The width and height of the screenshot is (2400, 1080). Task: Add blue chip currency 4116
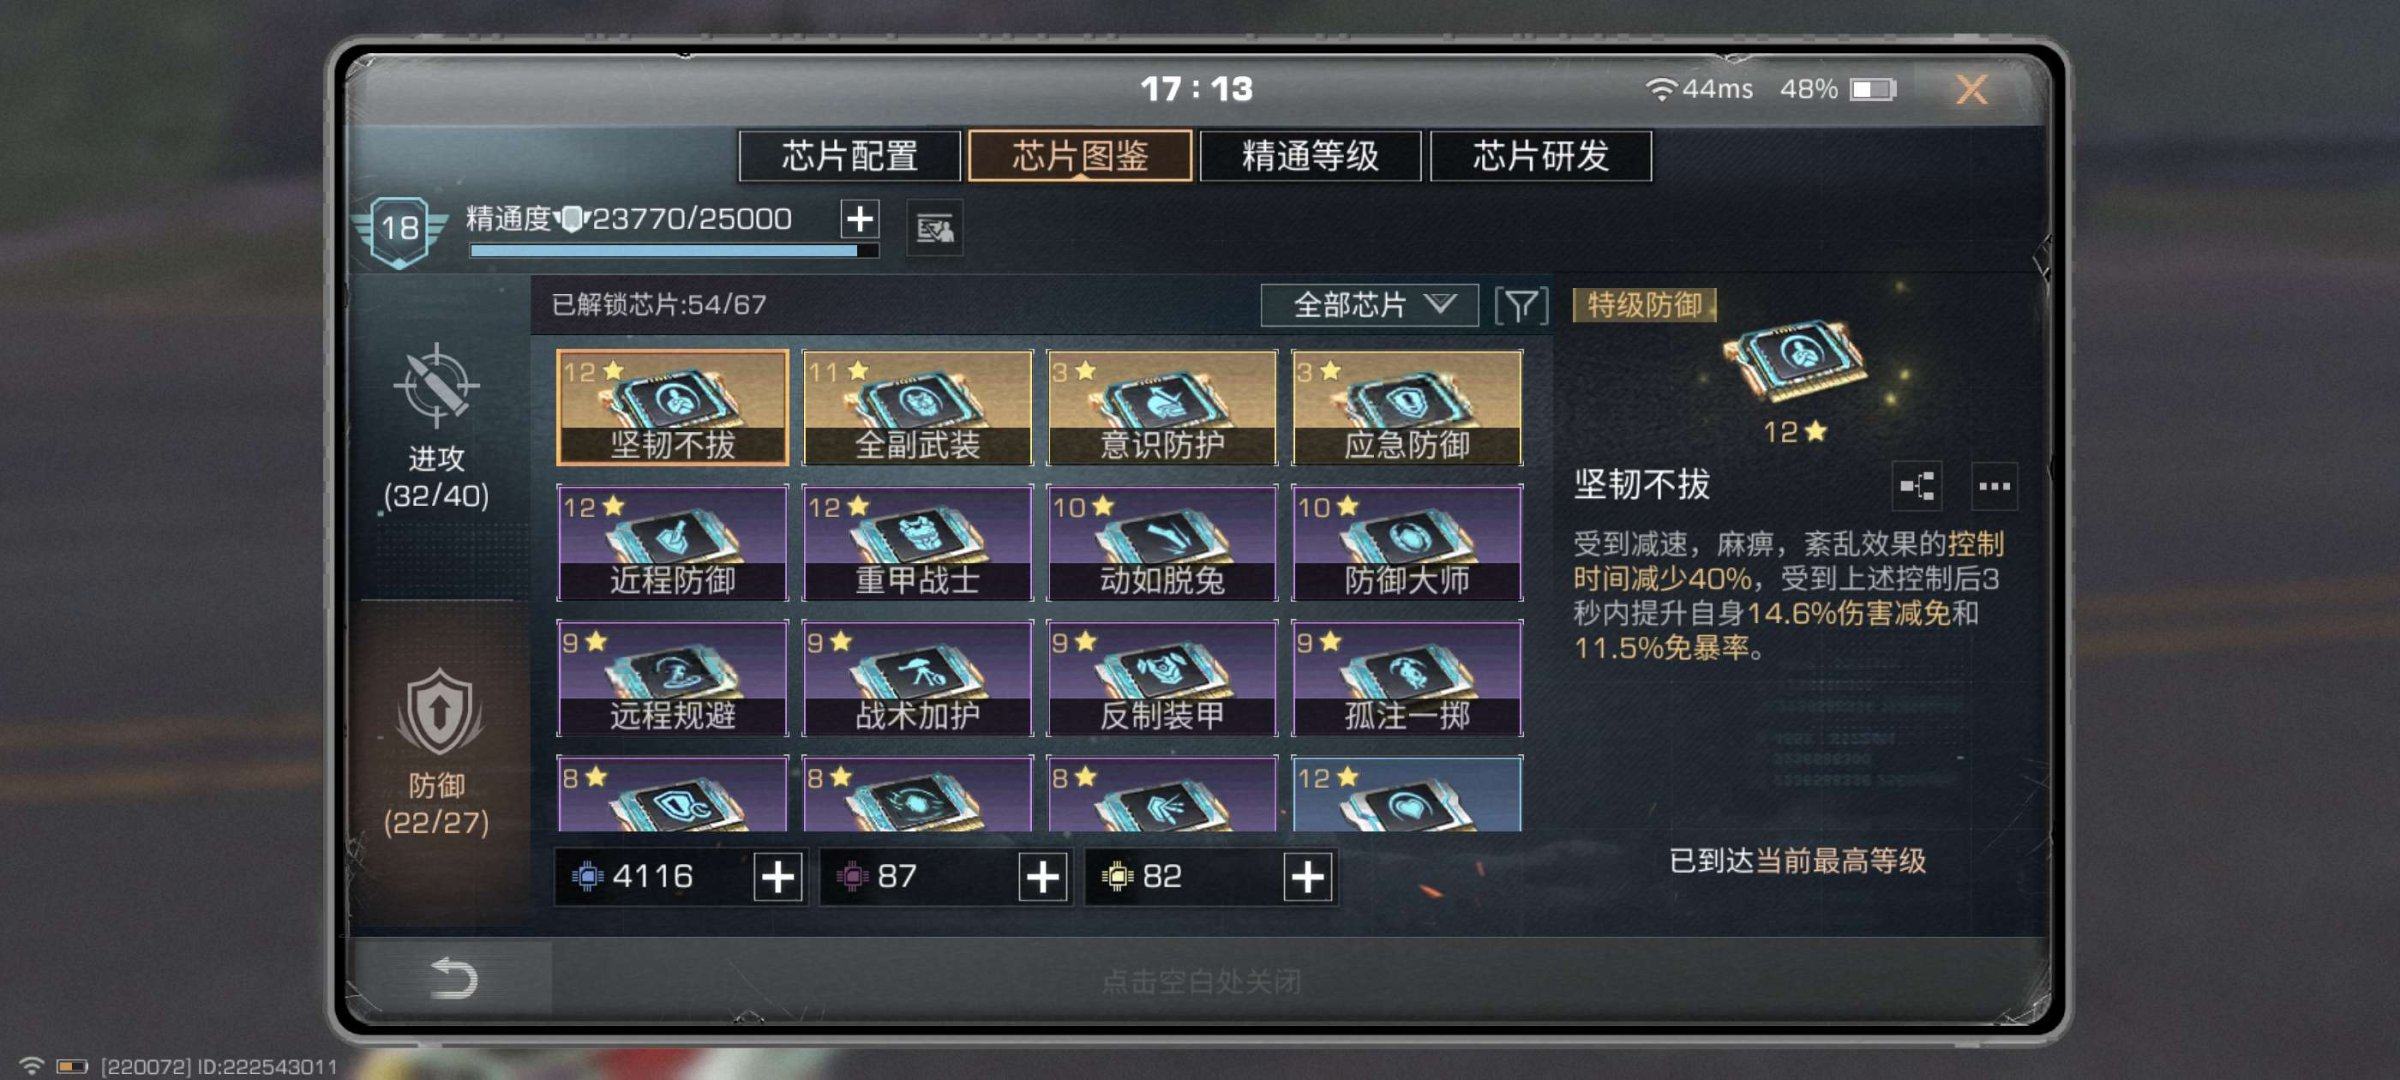click(x=778, y=877)
